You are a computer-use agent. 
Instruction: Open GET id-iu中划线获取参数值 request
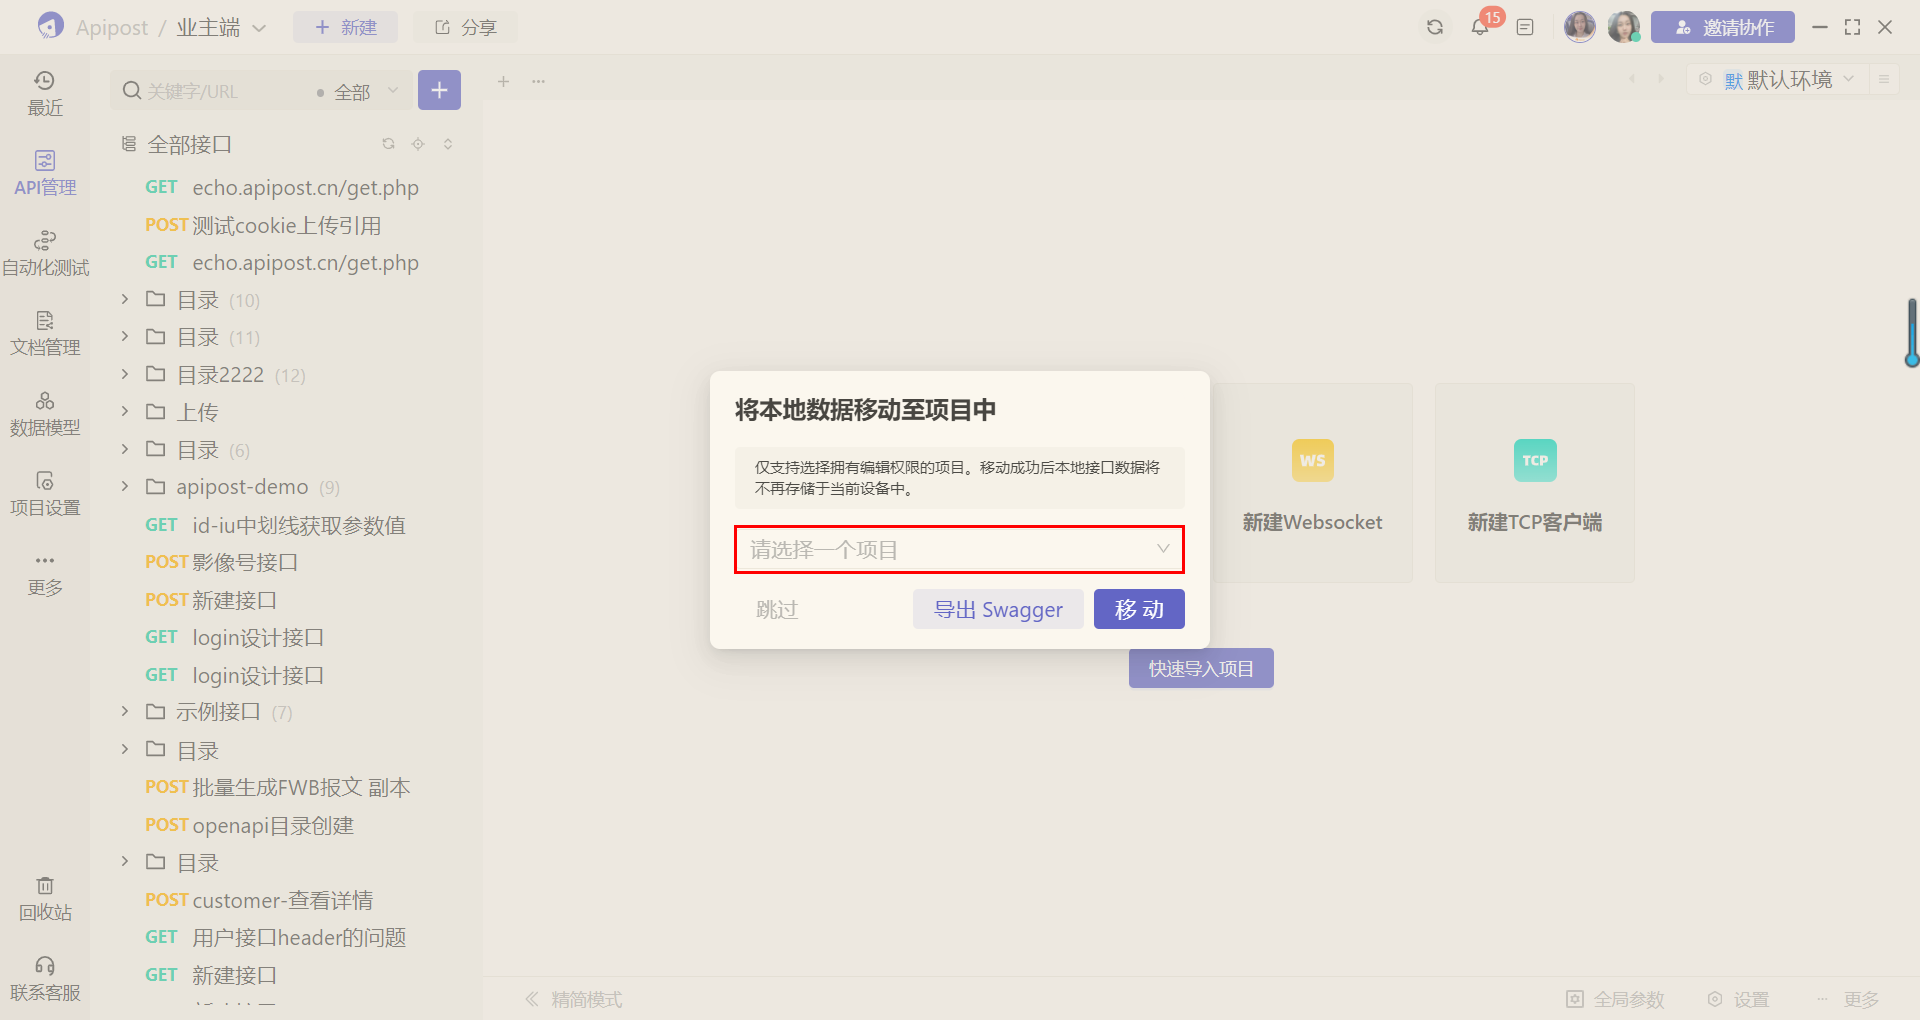(276, 525)
